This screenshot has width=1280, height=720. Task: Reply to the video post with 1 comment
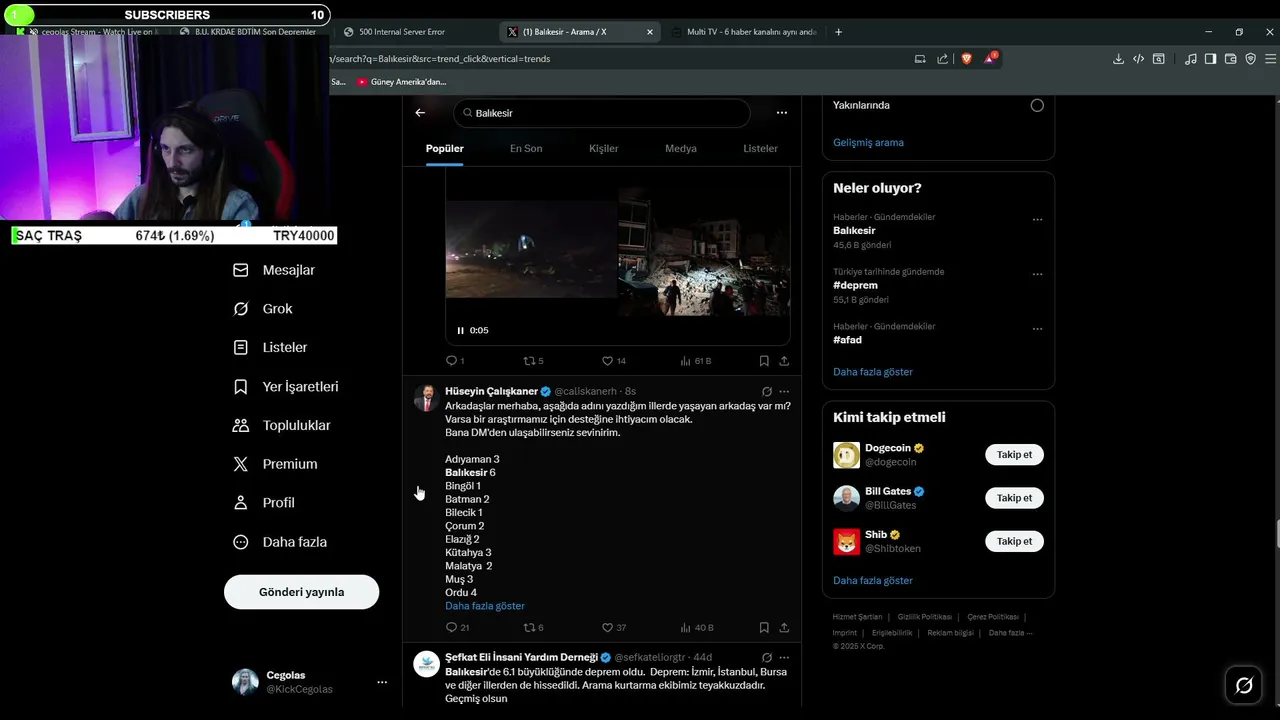455,361
